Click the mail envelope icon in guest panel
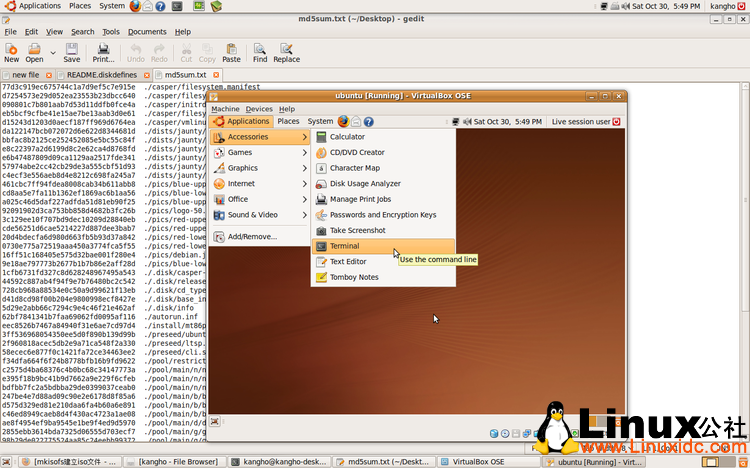Screen dimensions: 750x468 (356, 122)
